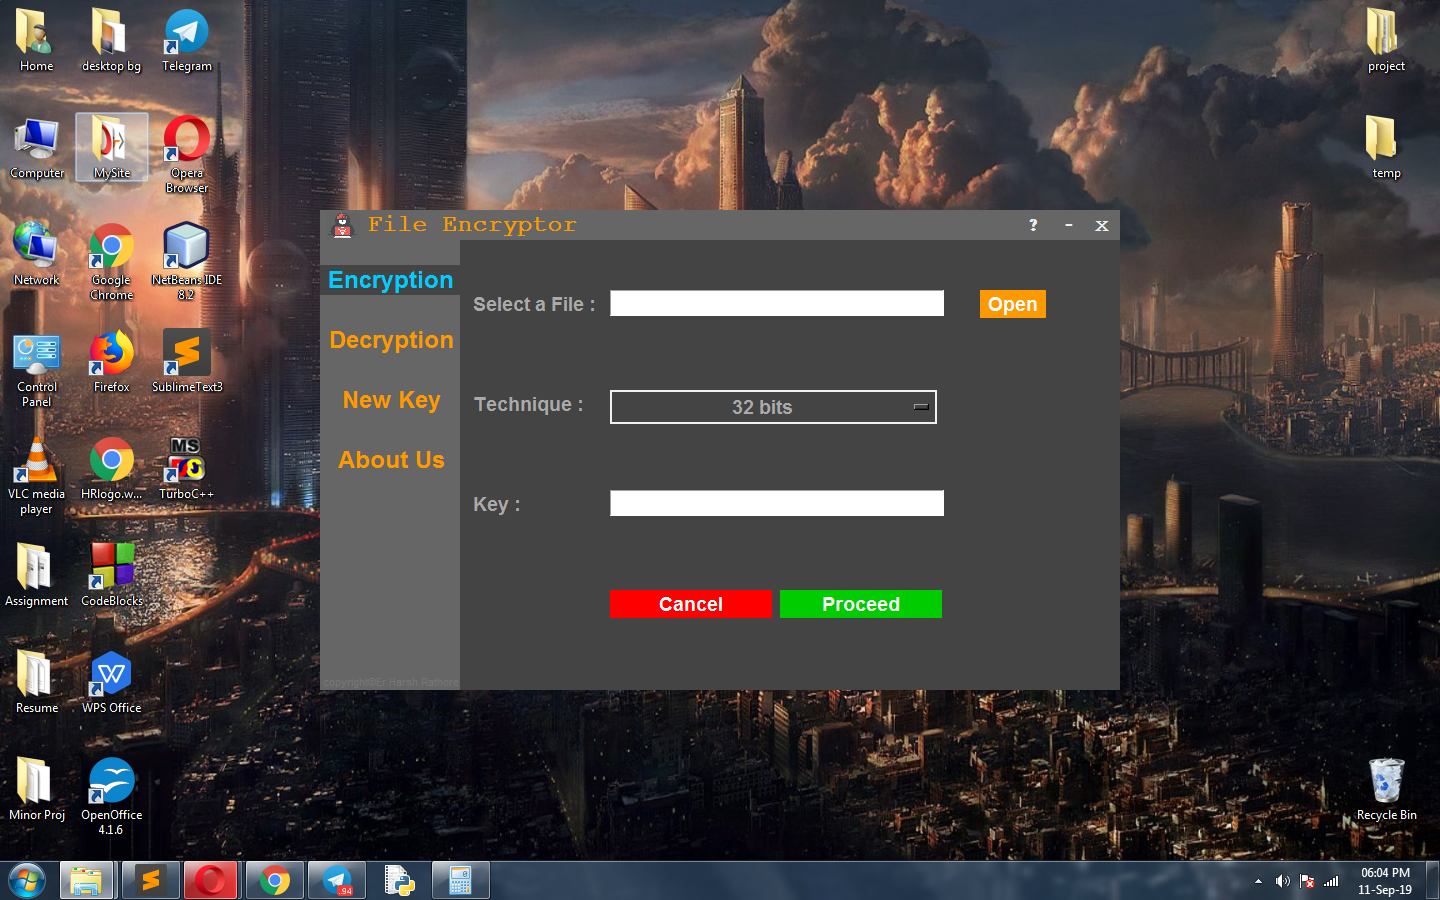Focus the Key input field
Screen dimensions: 1440x900
click(776, 503)
